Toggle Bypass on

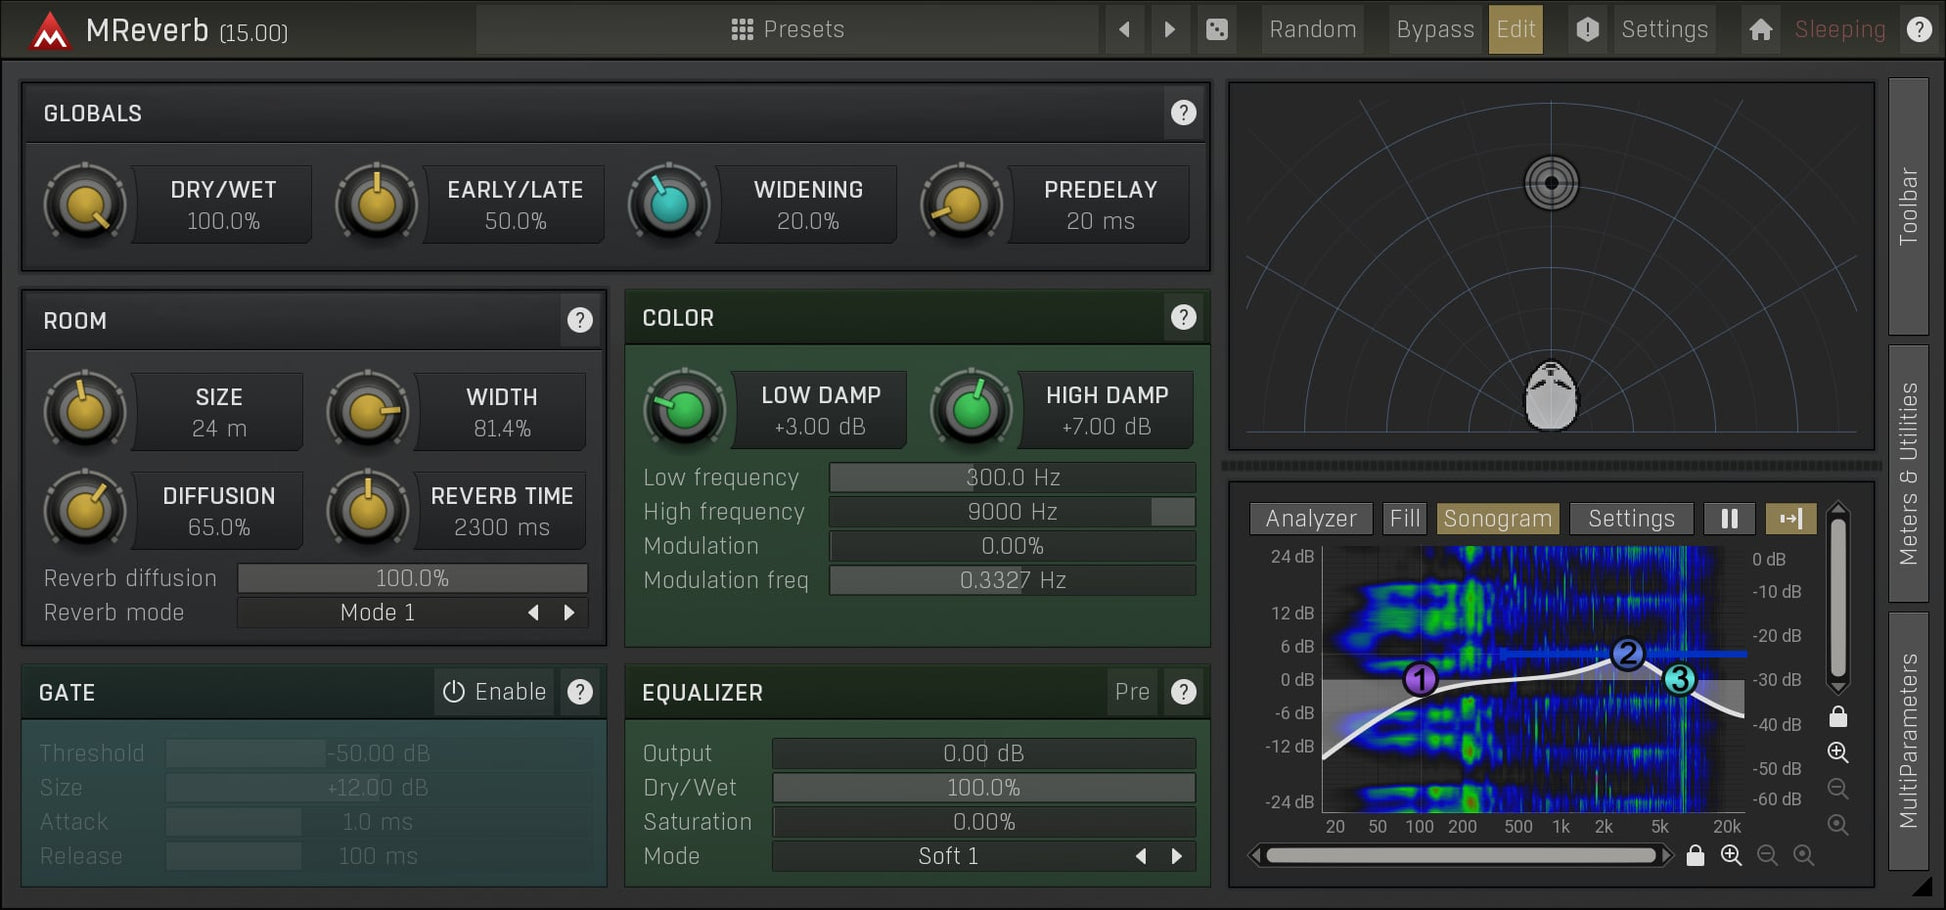point(1435,29)
